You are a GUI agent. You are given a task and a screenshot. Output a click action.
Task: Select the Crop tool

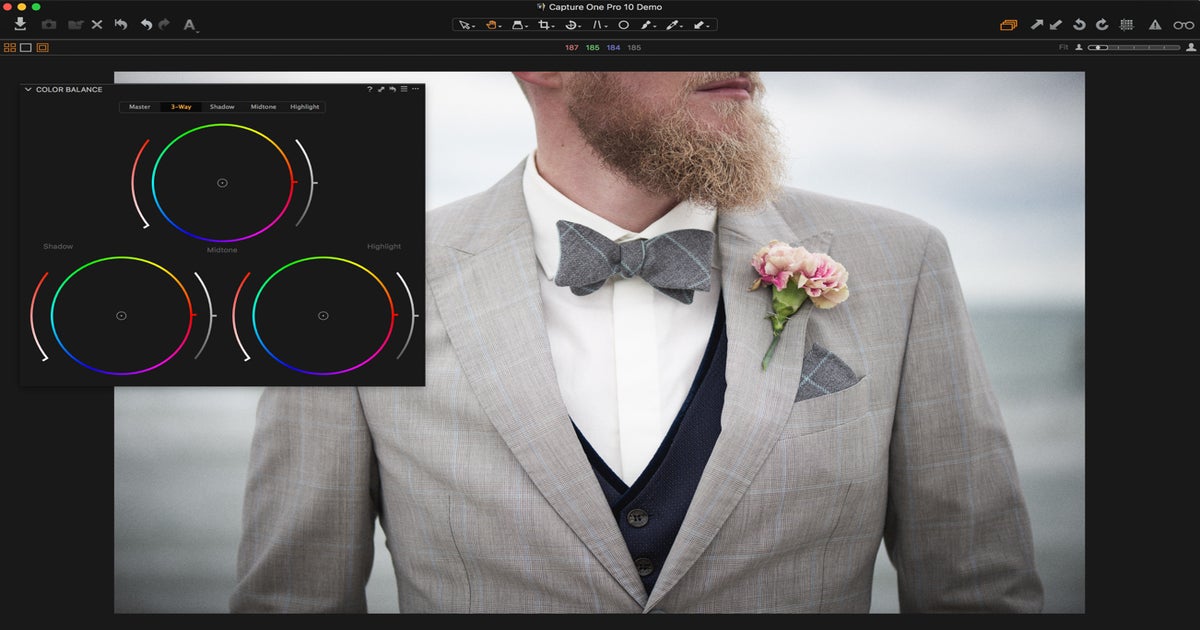click(546, 24)
